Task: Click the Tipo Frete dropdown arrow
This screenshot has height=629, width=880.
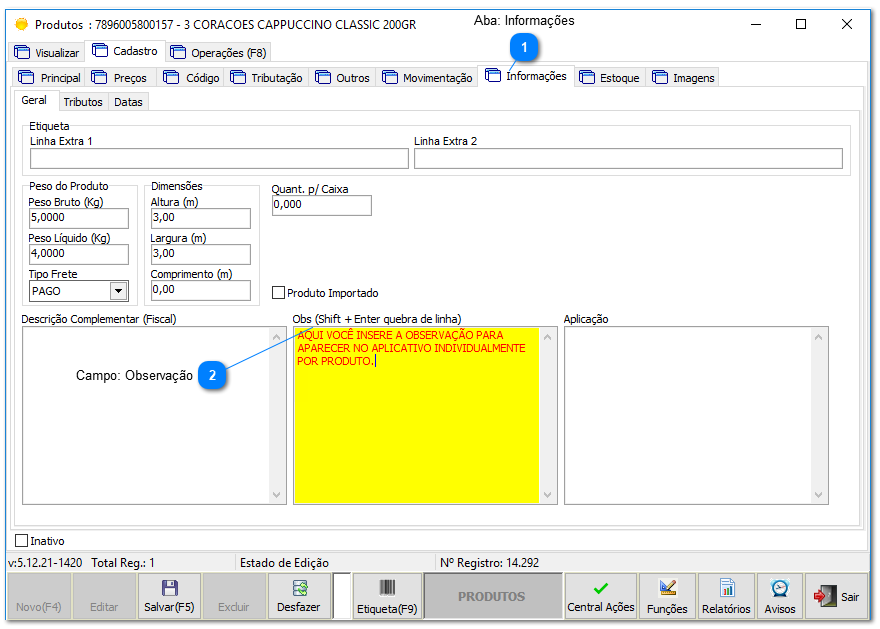Action: (x=119, y=291)
